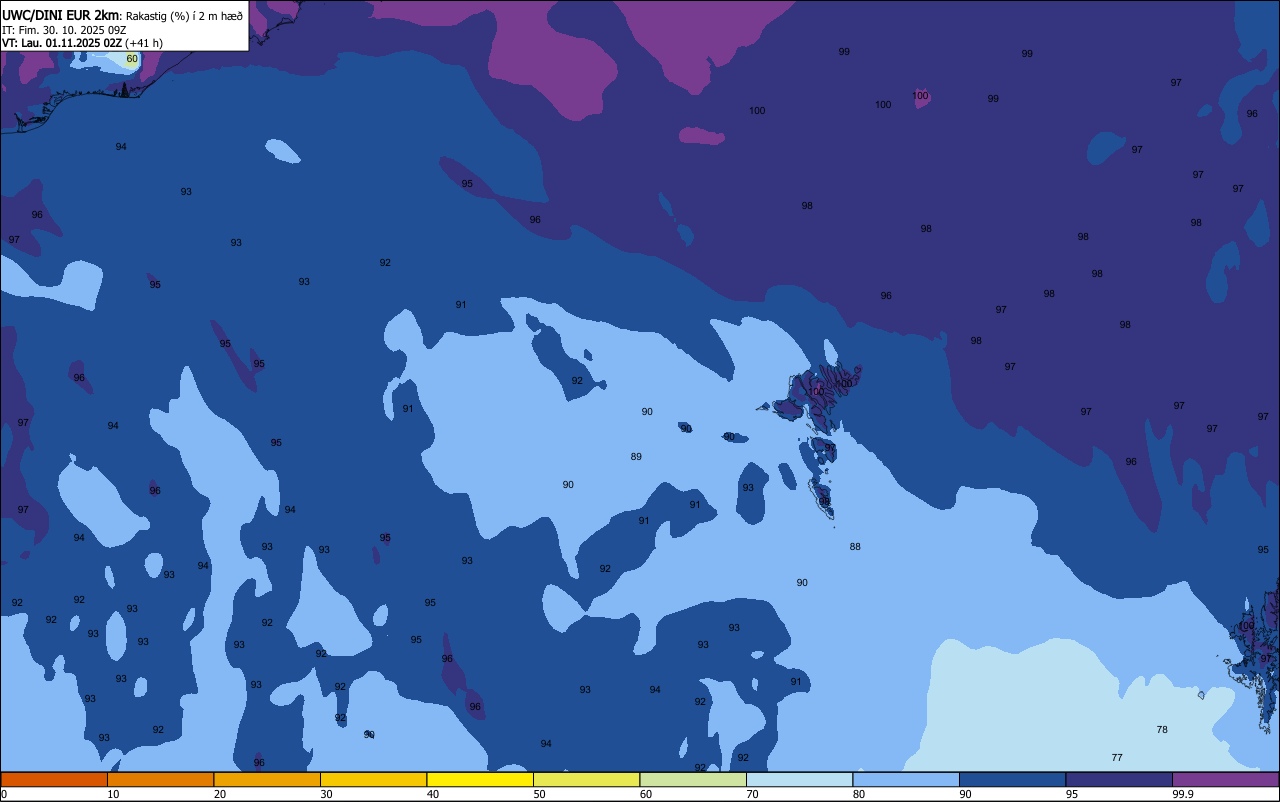Click the '99.9' legend scale label
1280x802 pixels.
pos(1183,794)
